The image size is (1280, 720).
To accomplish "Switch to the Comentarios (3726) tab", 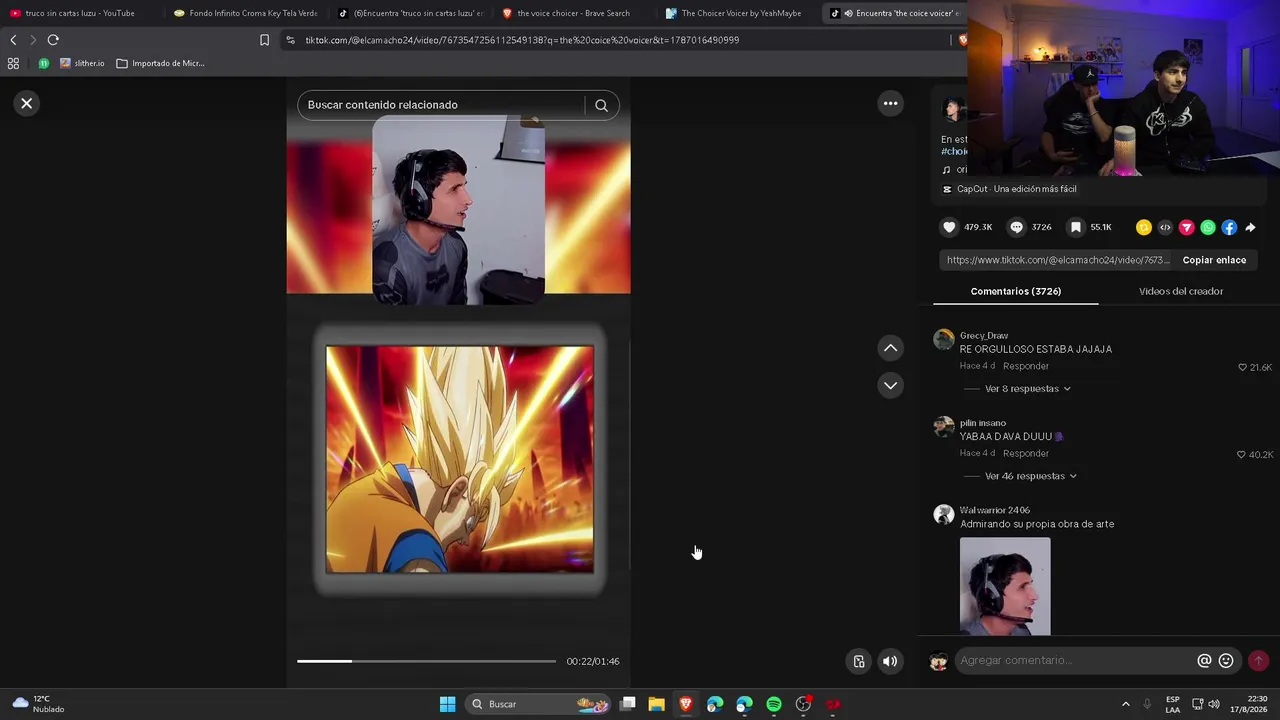I will click(x=1016, y=291).
